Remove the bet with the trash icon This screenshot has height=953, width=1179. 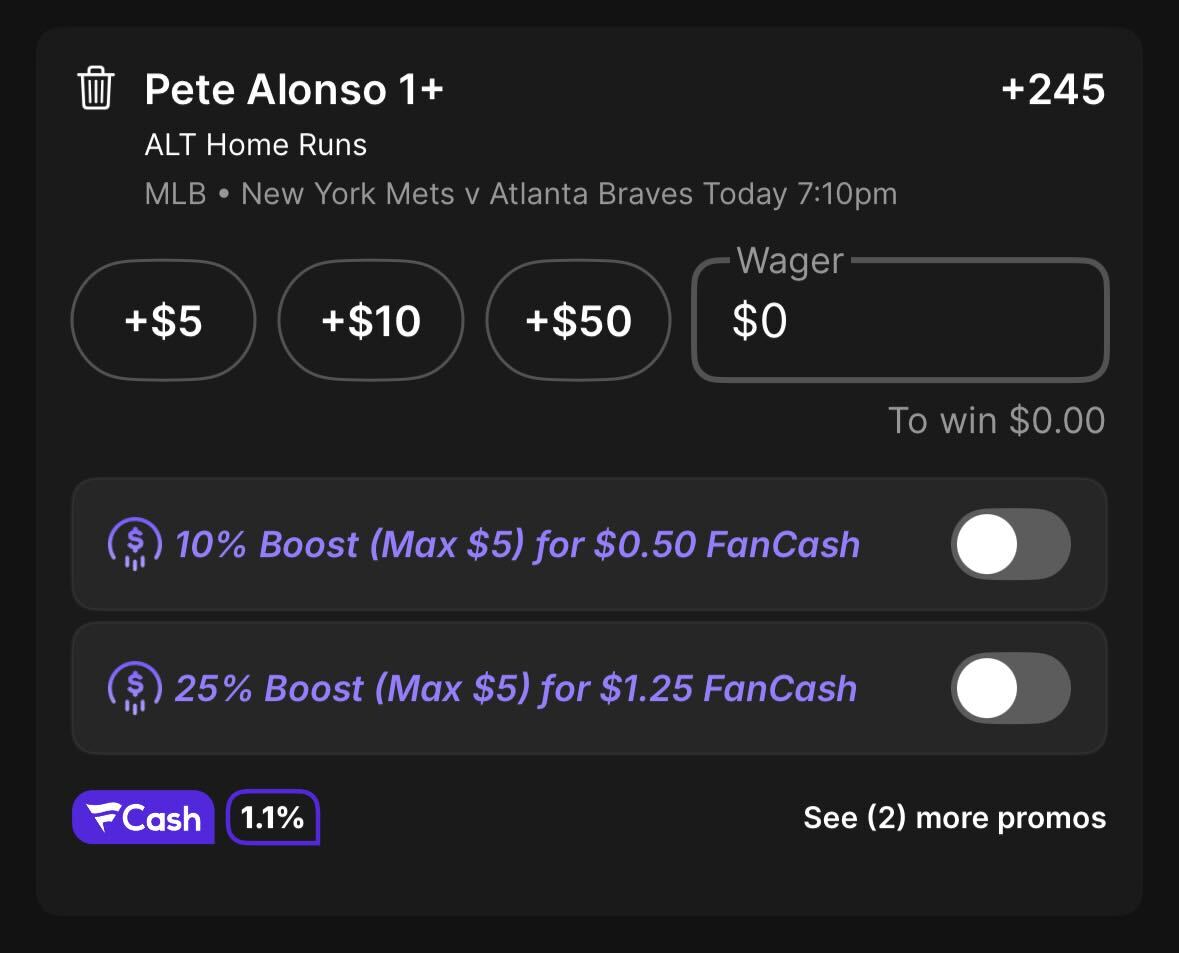coord(95,88)
